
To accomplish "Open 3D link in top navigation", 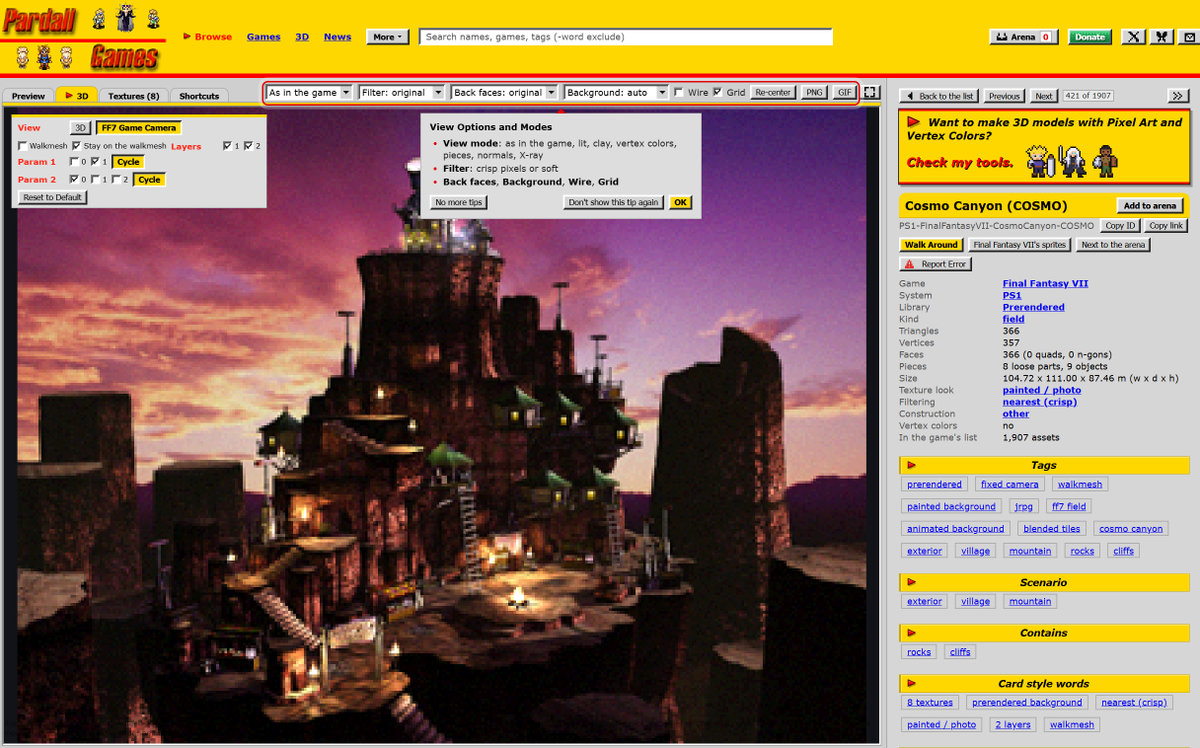I will [302, 37].
